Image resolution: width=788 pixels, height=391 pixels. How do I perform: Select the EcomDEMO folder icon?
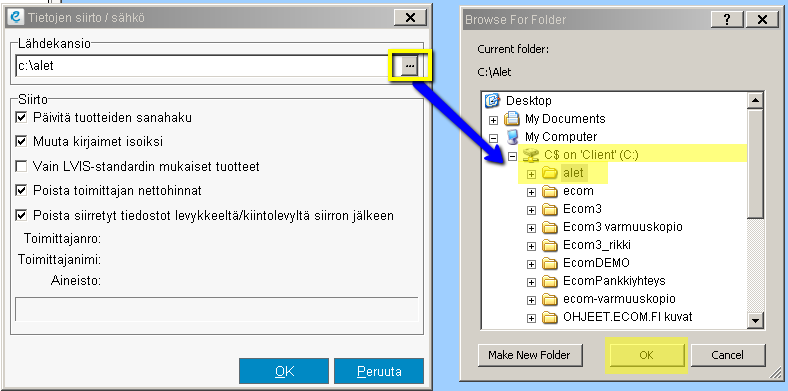coord(550,263)
